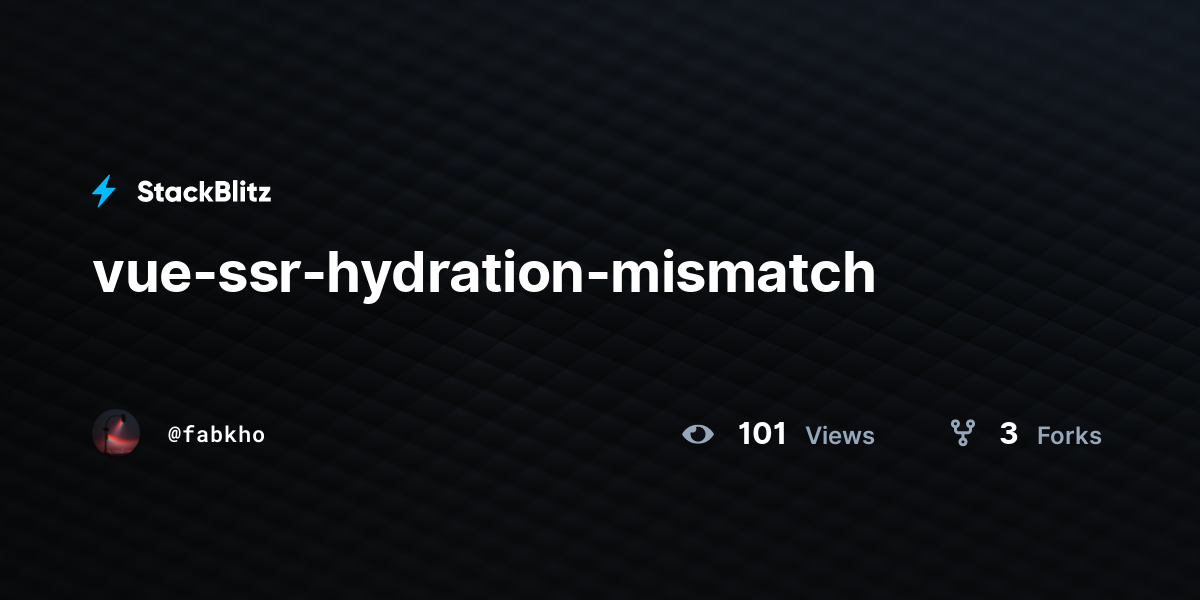Click the Forks label
The width and height of the screenshot is (1200, 600).
[x=1069, y=436]
